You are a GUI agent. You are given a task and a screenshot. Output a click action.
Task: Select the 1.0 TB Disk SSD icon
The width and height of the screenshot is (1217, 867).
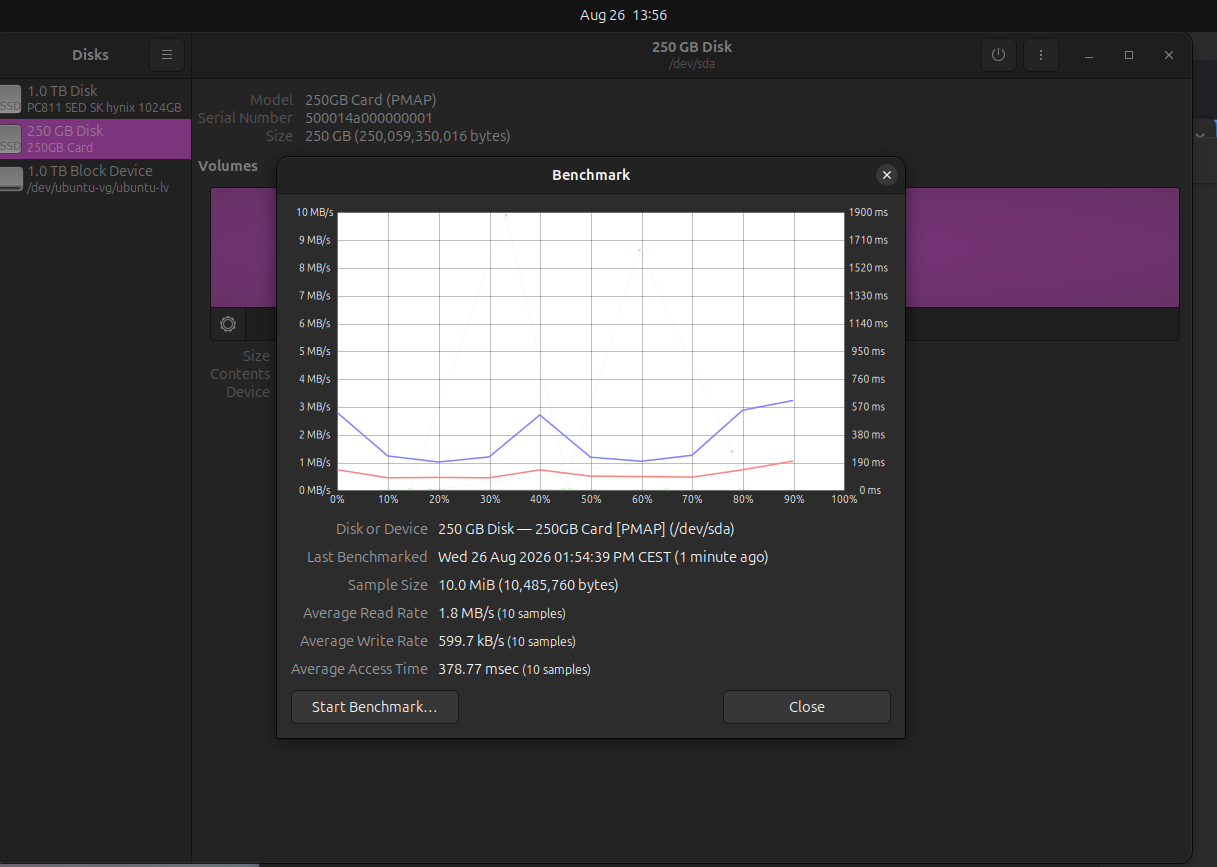click(9, 98)
